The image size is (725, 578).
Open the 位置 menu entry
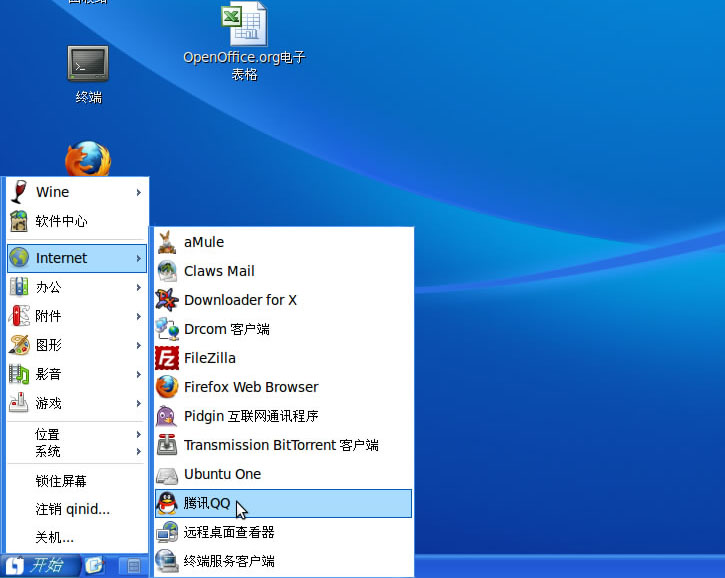pos(76,434)
